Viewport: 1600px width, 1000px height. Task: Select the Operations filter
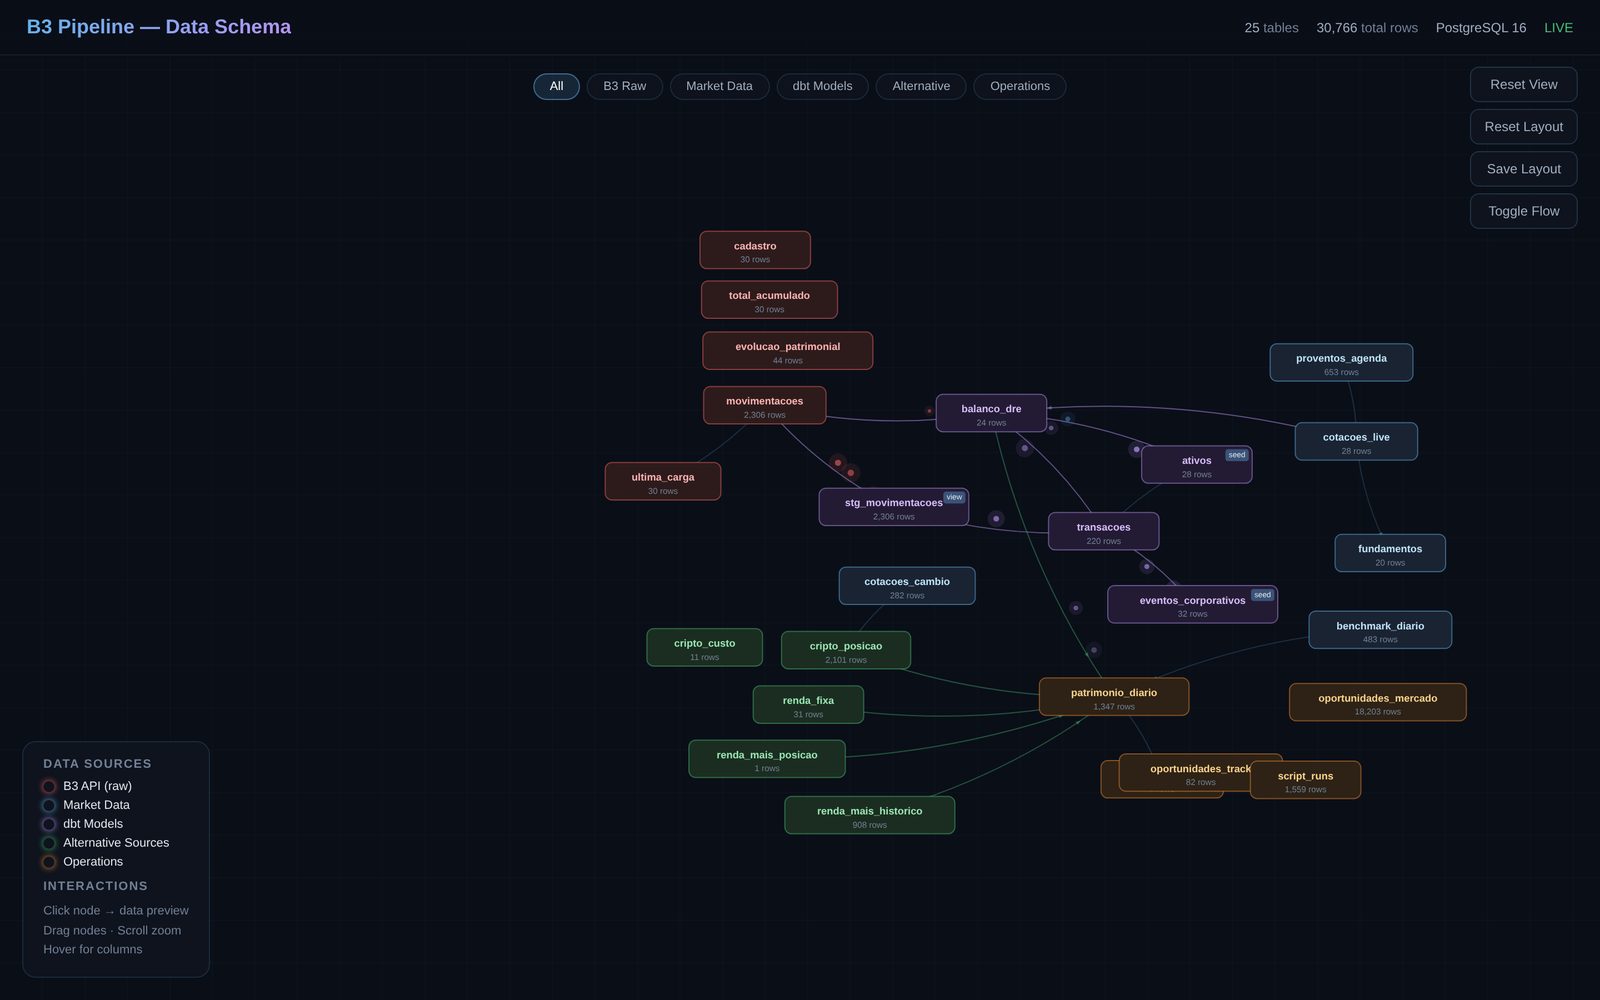click(1019, 86)
